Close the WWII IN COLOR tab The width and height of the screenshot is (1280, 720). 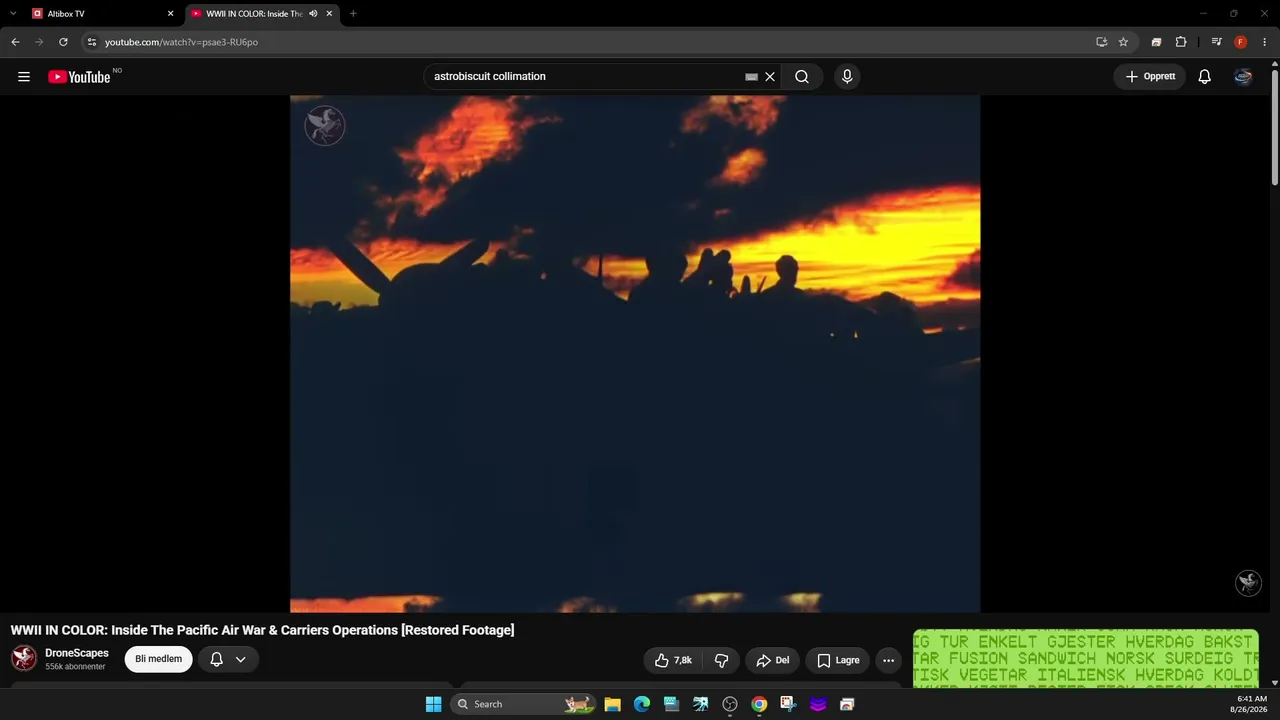click(x=329, y=14)
